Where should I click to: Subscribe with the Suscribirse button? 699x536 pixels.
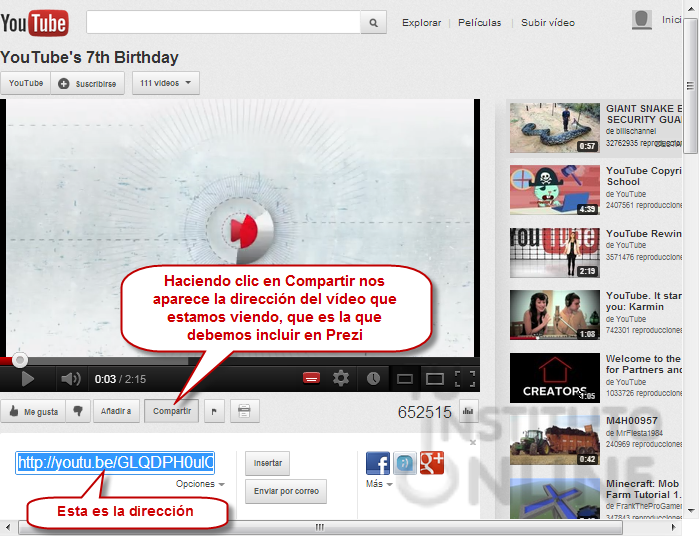click(x=88, y=83)
